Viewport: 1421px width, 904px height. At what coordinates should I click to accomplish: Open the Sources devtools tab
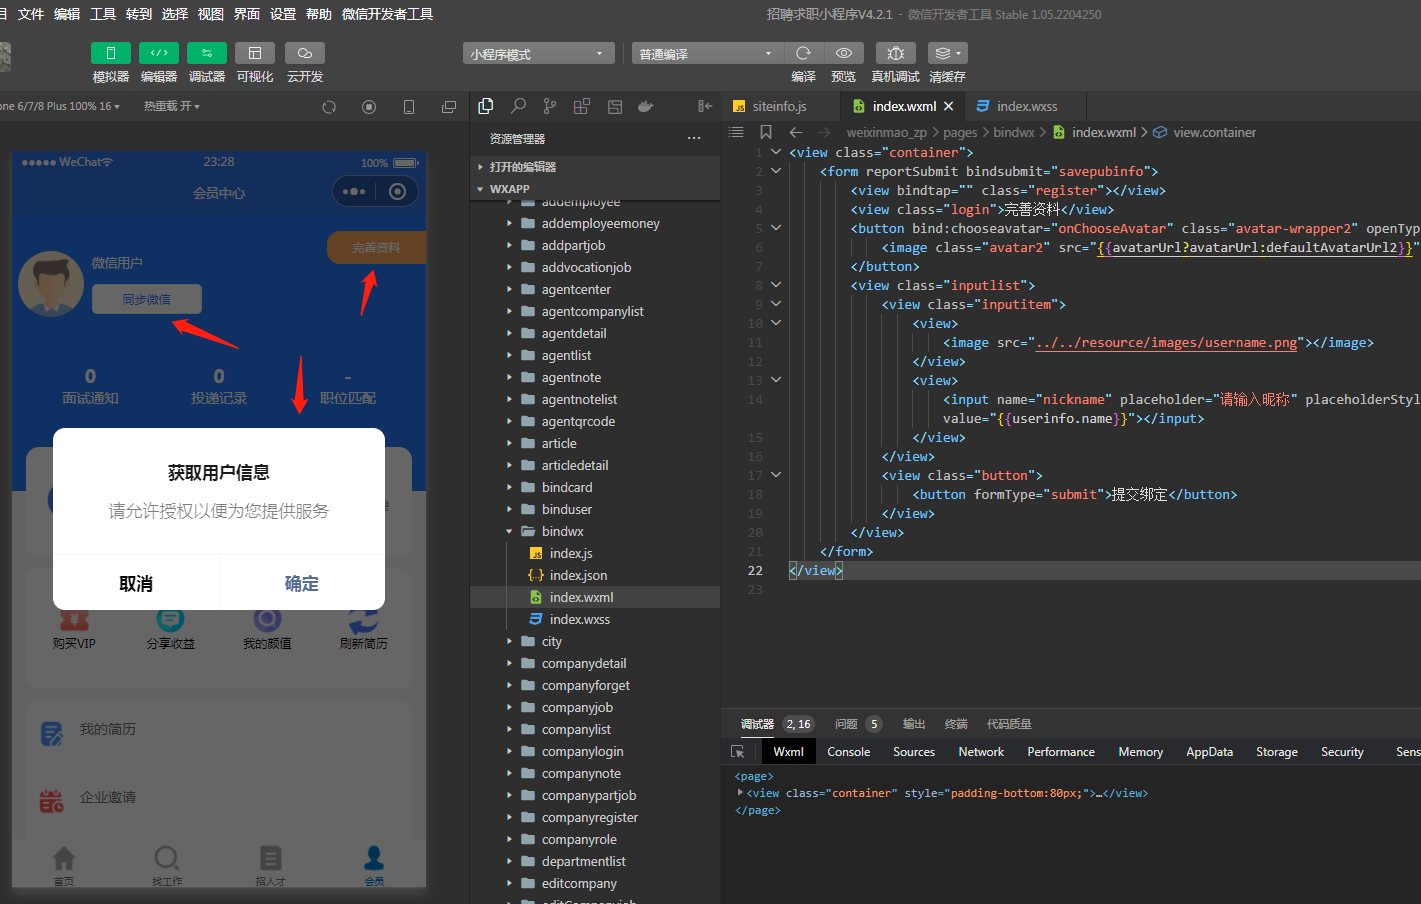click(914, 752)
